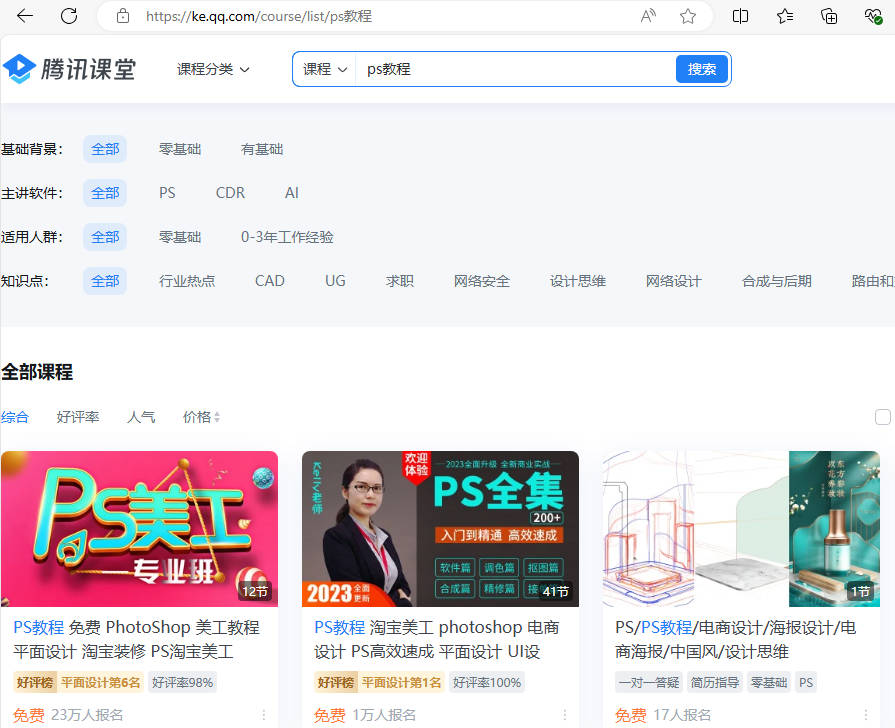Select 合成与后期 knowledge filter
The height and width of the screenshot is (728, 895).
[776, 281]
